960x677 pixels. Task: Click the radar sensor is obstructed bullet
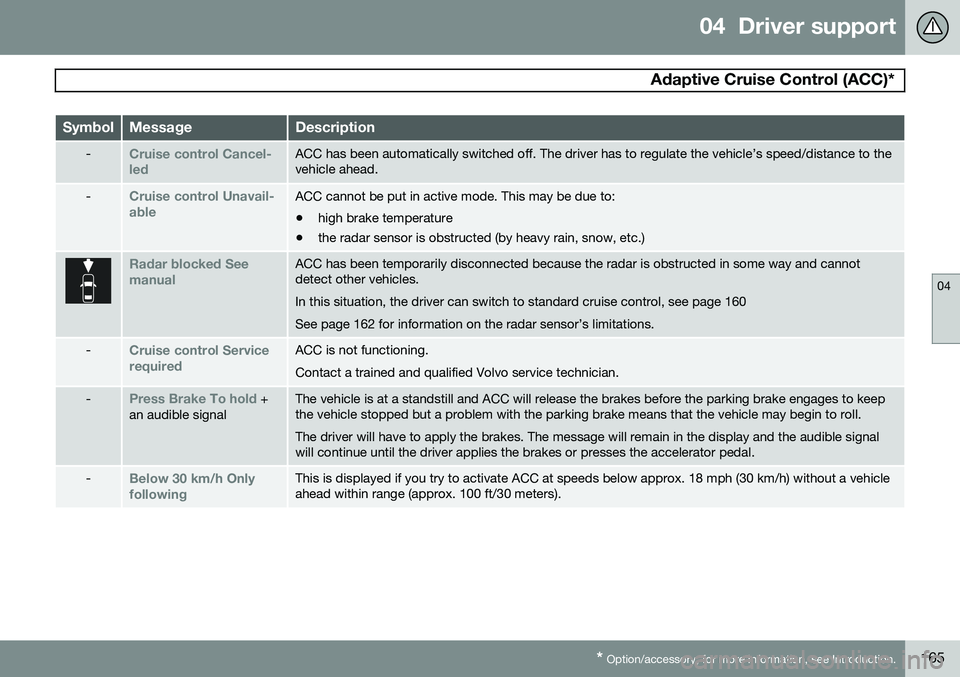tap(480, 238)
